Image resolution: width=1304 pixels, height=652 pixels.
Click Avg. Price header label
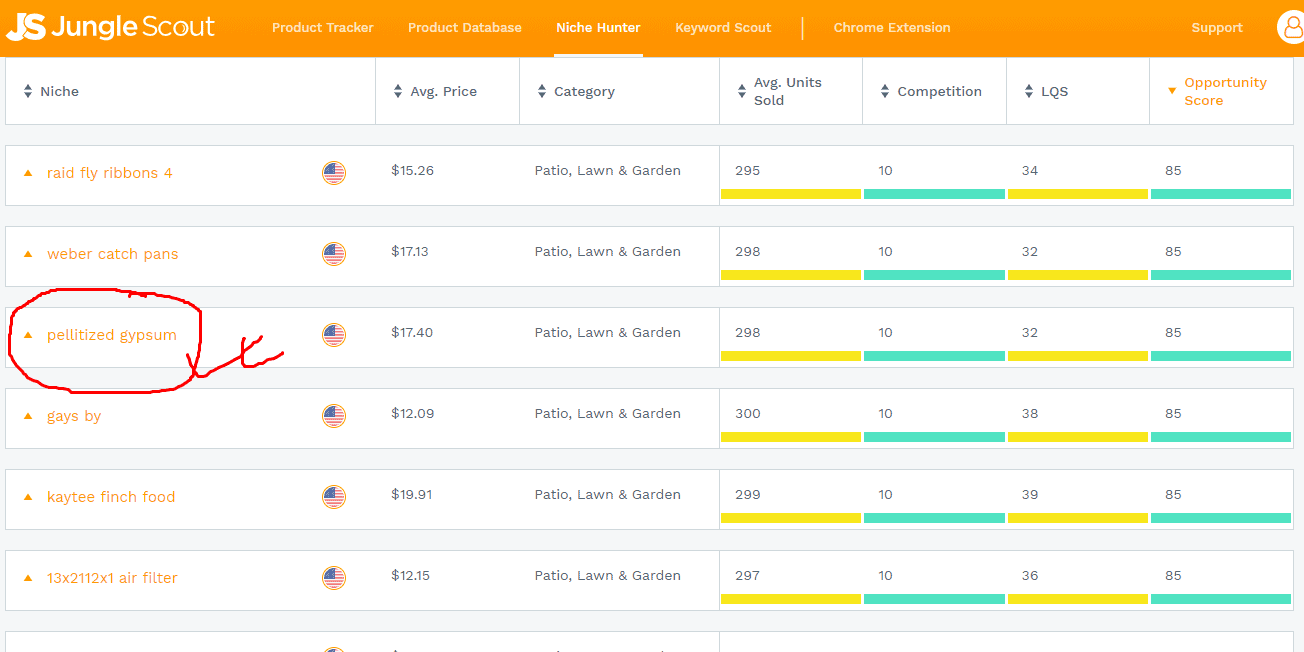pyautogui.click(x=444, y=91)
